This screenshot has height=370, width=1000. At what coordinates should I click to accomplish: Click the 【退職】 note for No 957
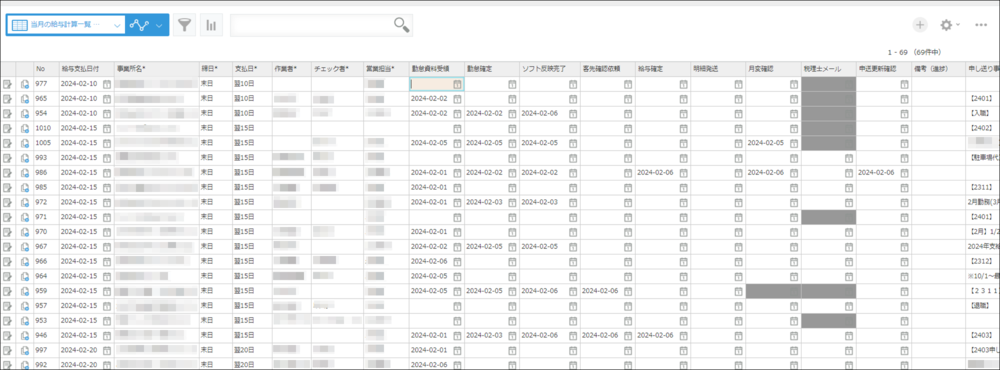coord(979,305)
